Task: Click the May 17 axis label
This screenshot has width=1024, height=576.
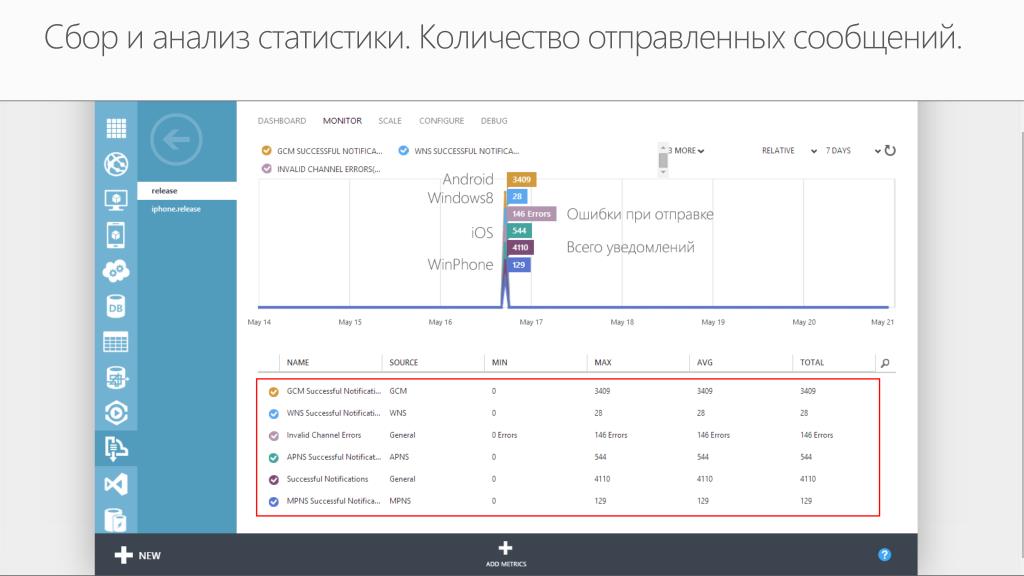Action: 531,322
